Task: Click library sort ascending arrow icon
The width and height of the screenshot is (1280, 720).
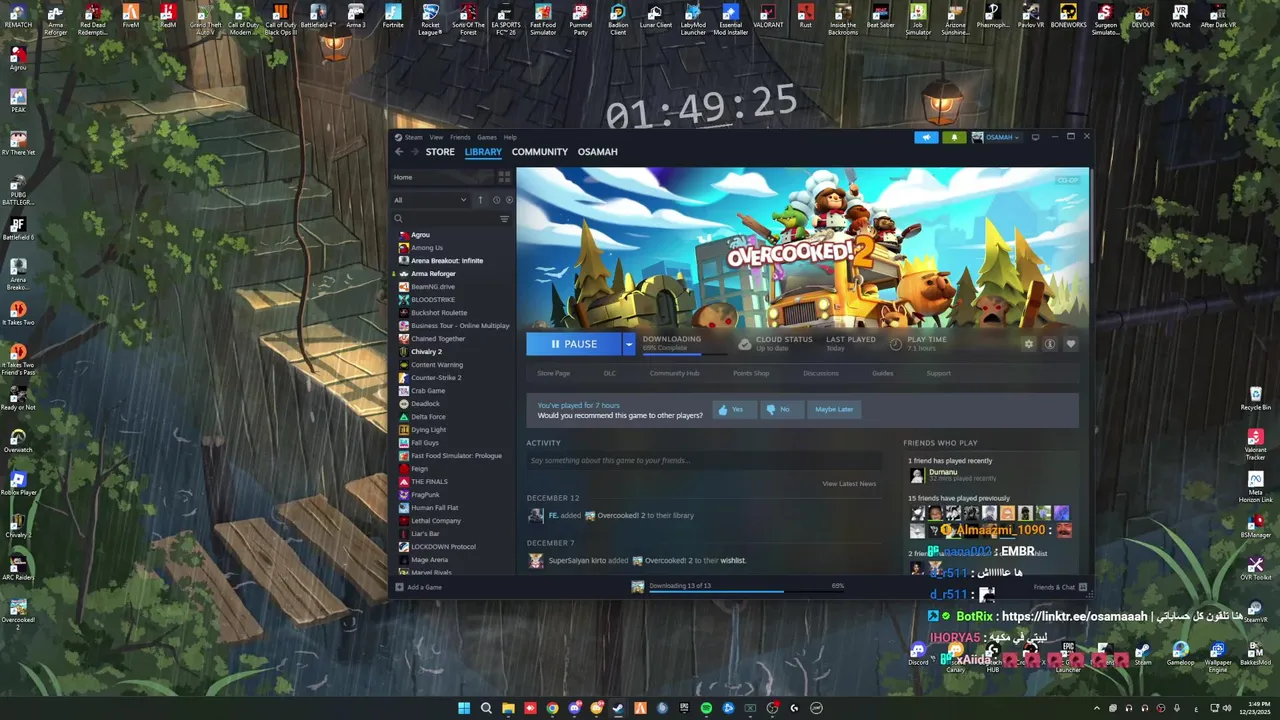Action: (480, 200)
